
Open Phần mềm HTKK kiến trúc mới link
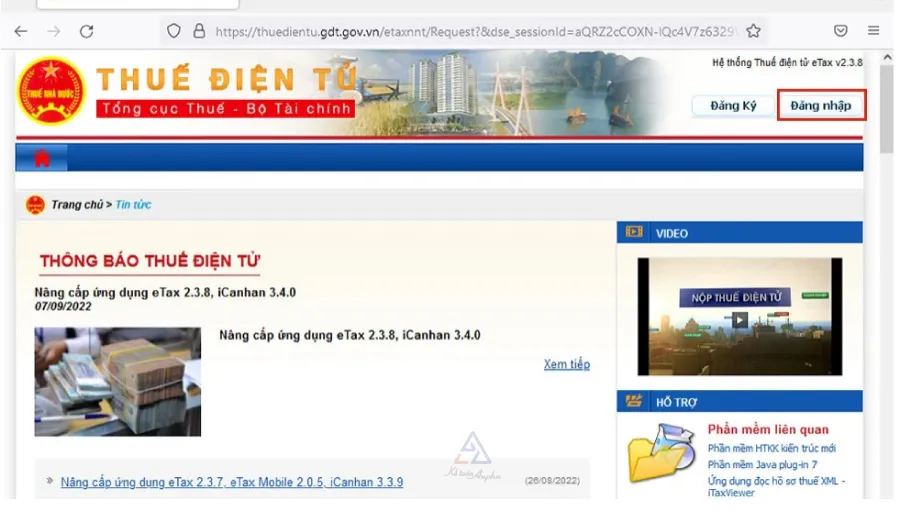tap(771, 448)
